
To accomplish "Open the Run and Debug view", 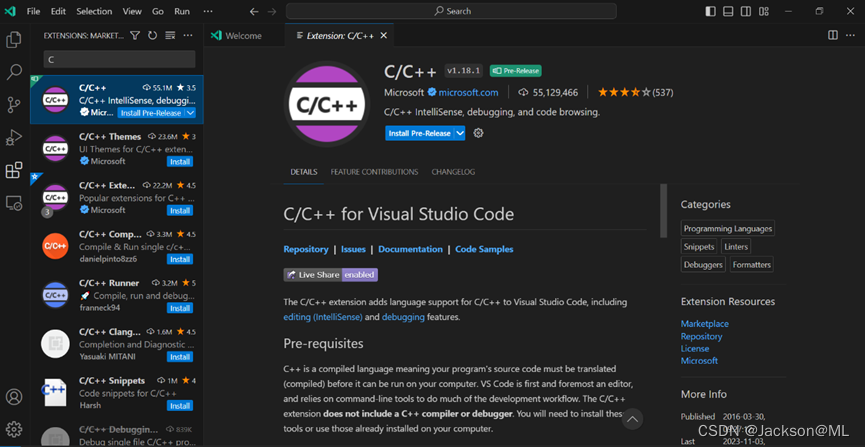I will (x=14, y=137).
